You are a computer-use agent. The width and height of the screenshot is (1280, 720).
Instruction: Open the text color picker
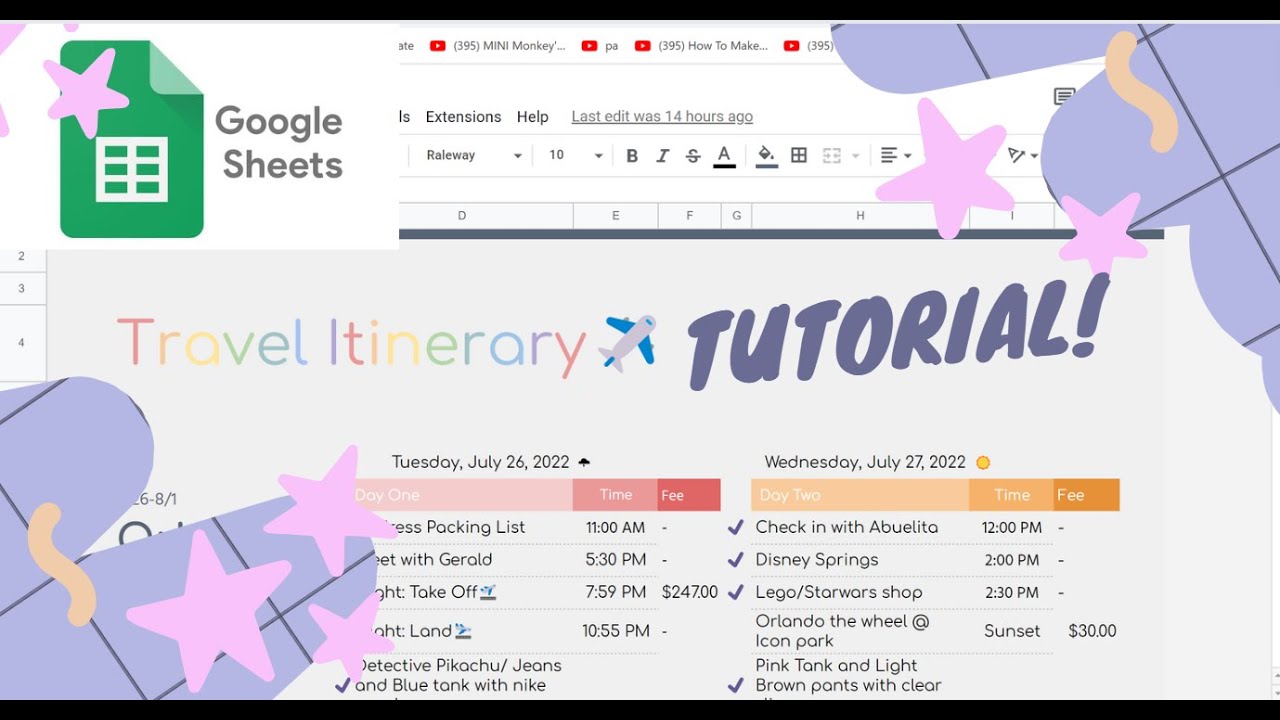[724, 155]
